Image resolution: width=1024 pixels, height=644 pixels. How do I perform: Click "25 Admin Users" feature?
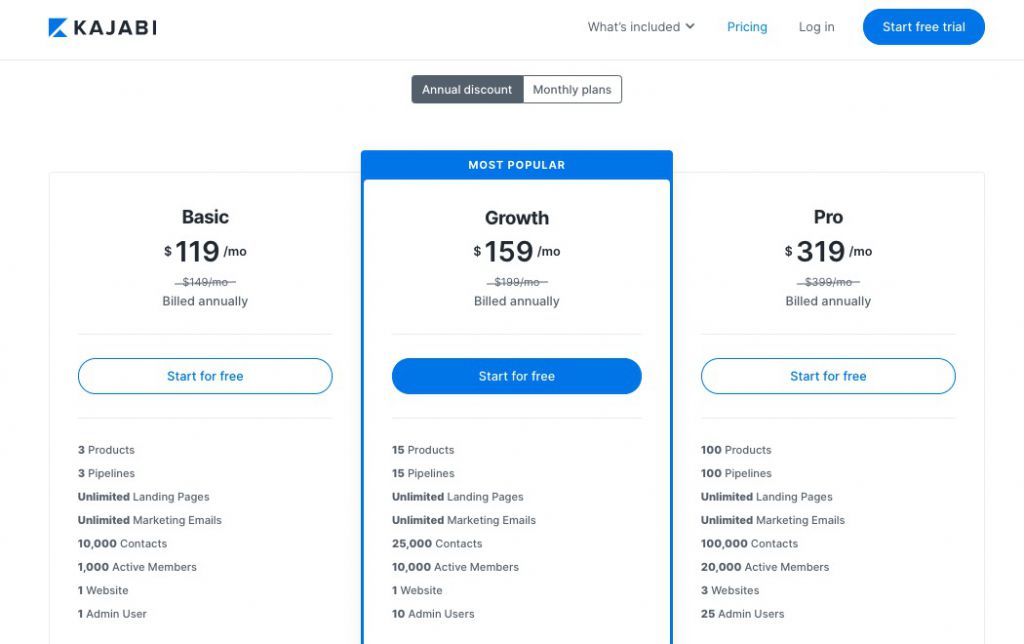(743, 614)
